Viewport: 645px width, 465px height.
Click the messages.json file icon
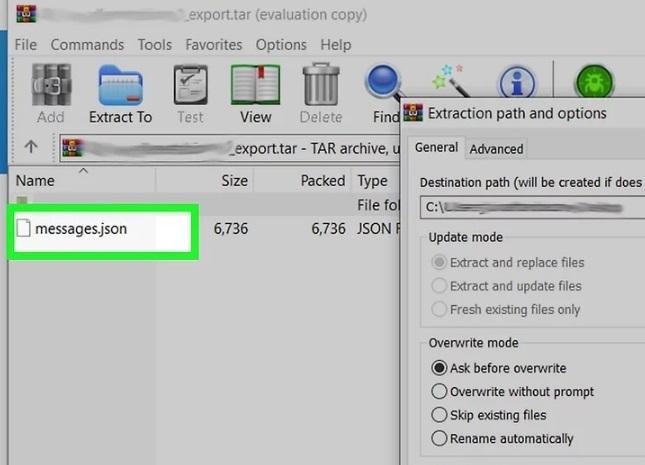23,228
